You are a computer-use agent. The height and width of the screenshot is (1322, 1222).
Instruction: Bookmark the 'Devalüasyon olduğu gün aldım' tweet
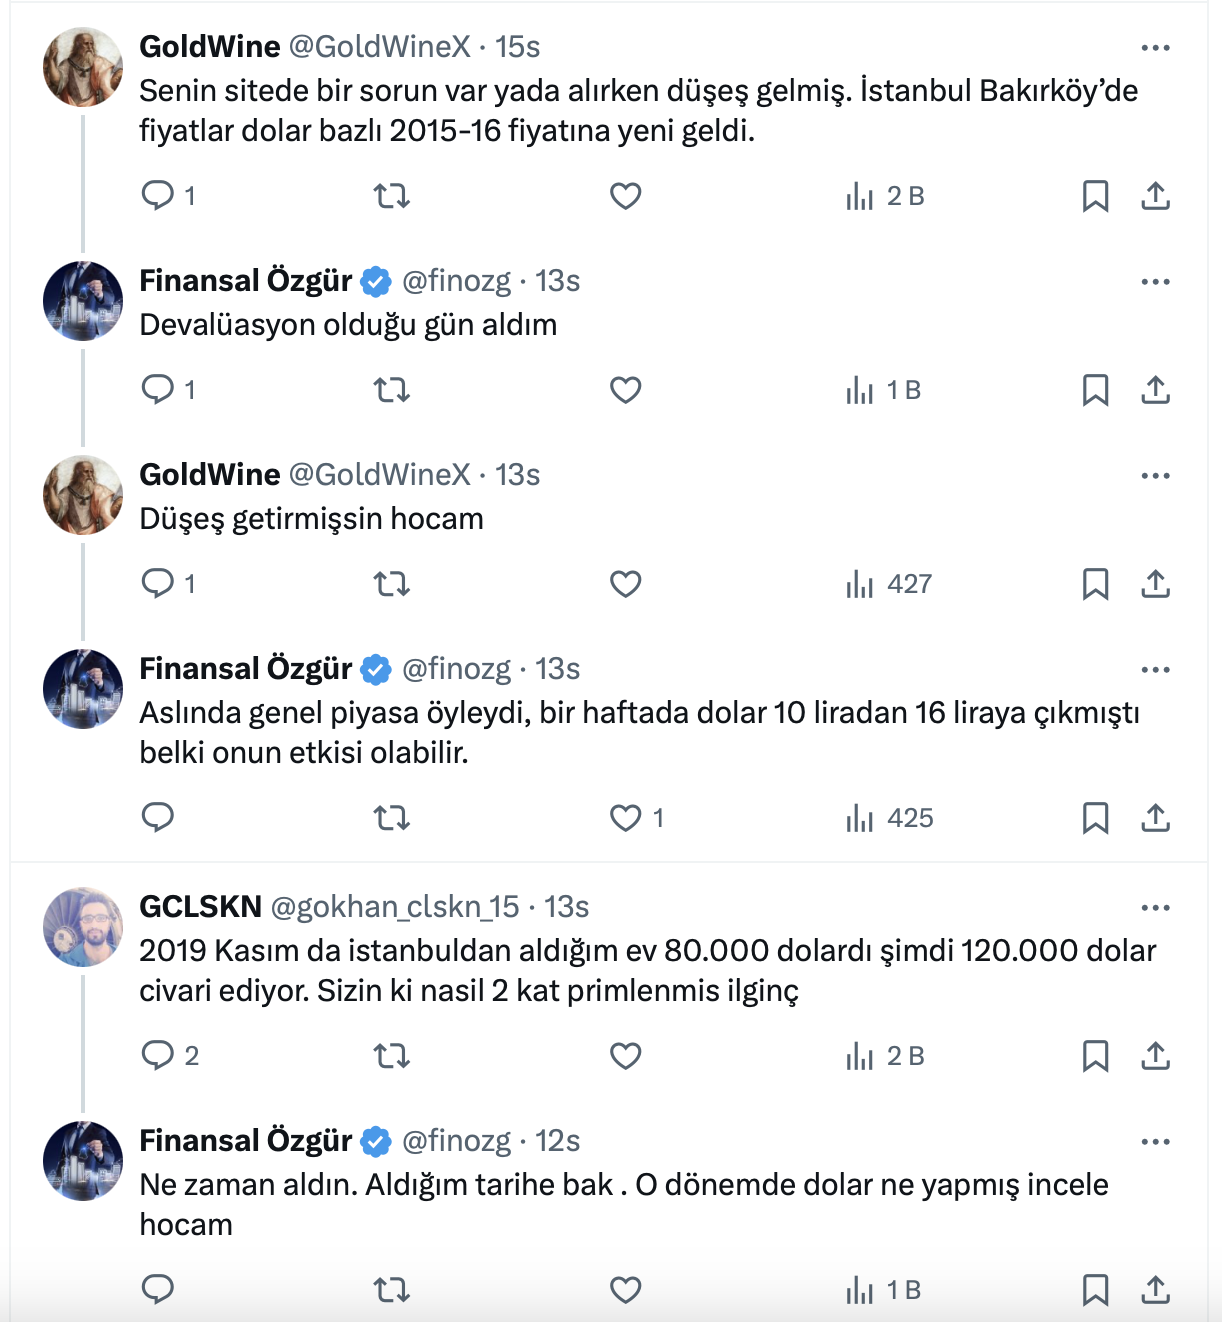point(1095,389)
